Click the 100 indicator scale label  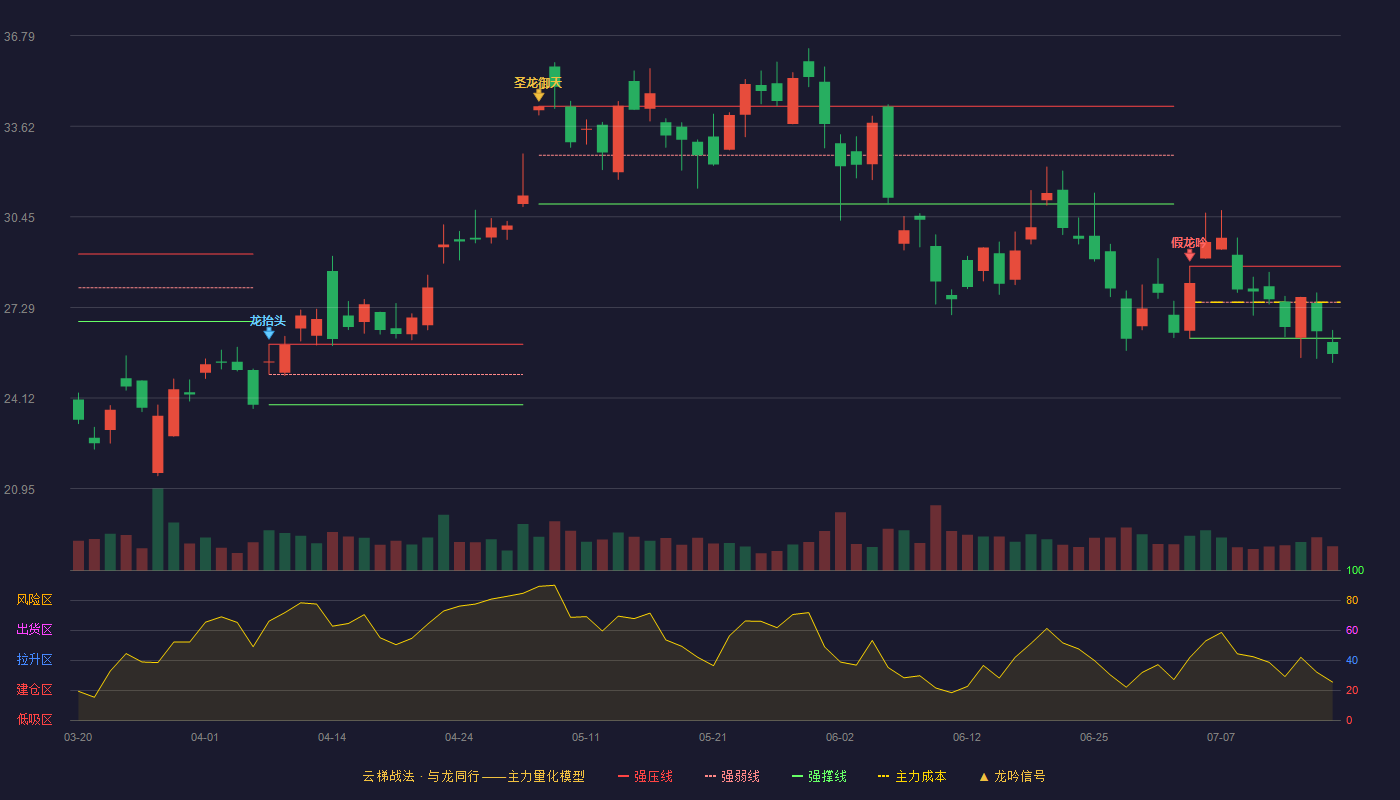click(x=1355, y=571)
